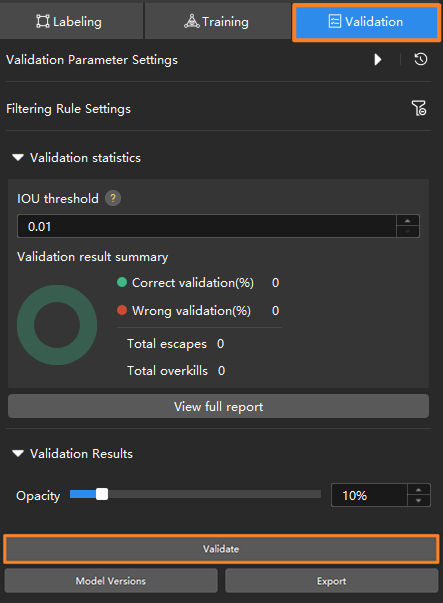Screen dimensions: 443x603
Task: Decrease the Opacity percentage
Action: [x=419, y=501]
